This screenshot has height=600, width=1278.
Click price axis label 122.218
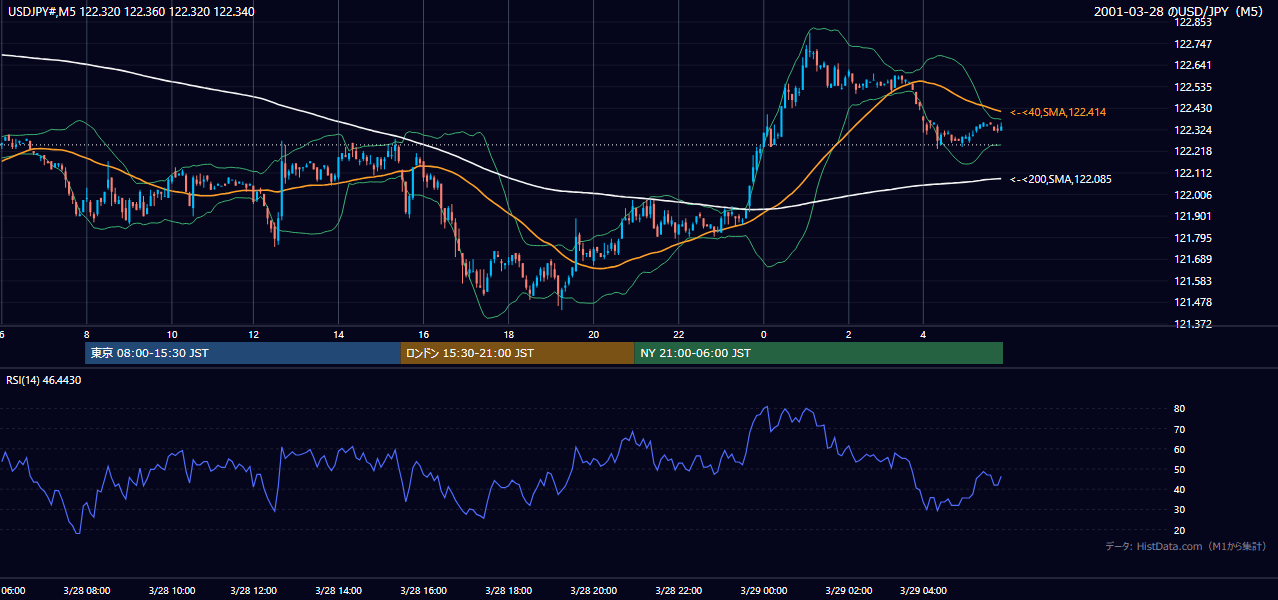click(1194, 151)
